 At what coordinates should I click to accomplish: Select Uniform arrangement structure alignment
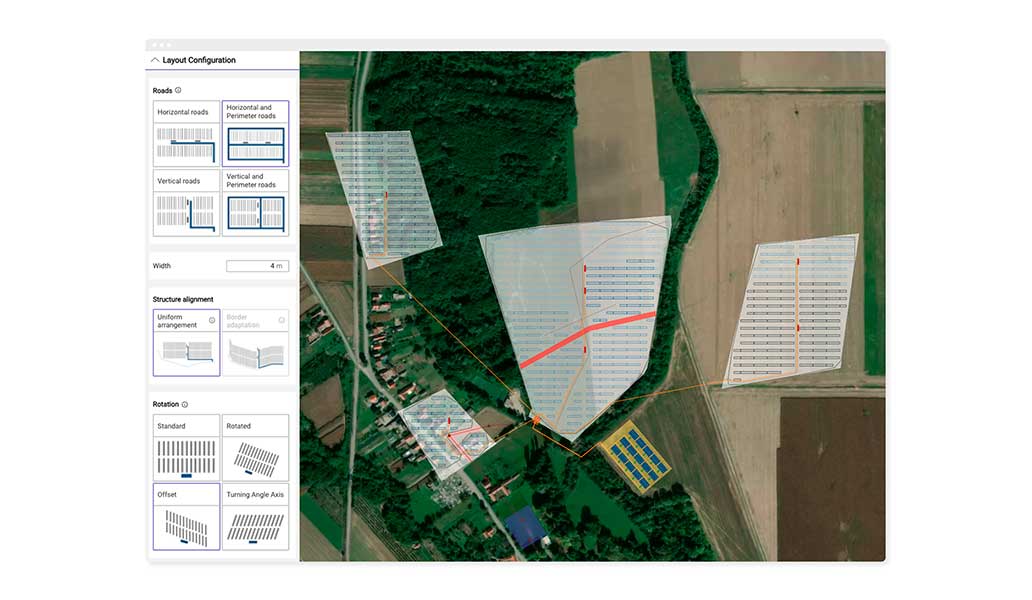pyautogui.click(x=186, y=343)
